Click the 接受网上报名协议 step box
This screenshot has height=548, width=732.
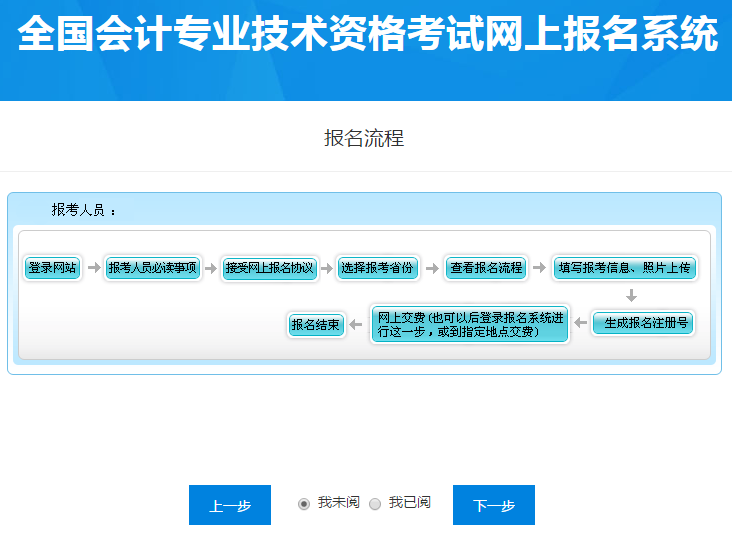(269, 268)
